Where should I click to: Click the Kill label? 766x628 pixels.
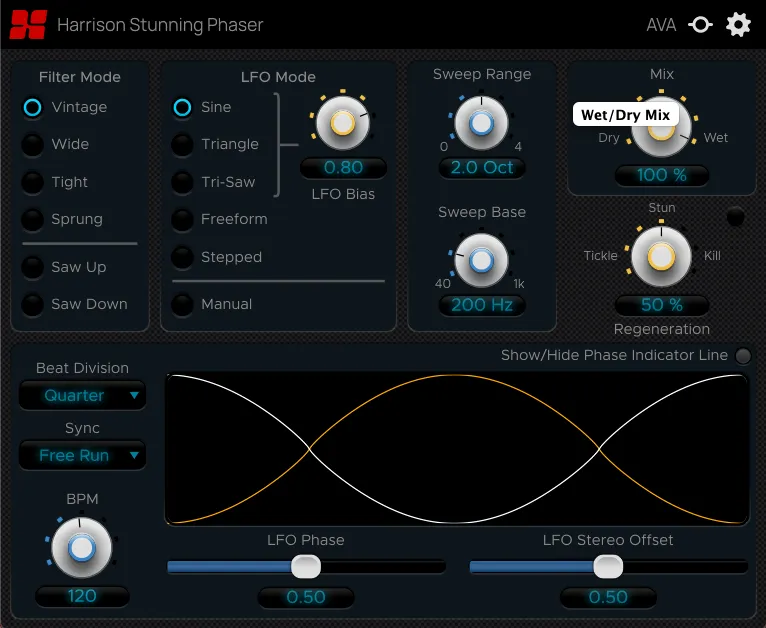tap(712, 256)
